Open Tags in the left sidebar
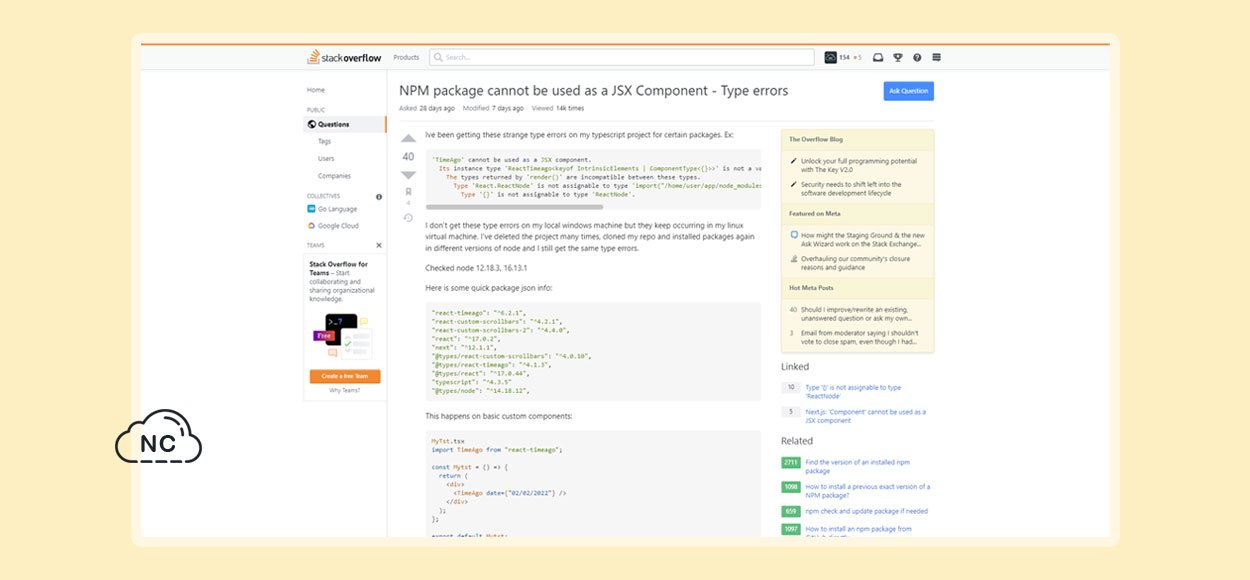This screenshot has width=1250, height=580. (x=325, y=141)
